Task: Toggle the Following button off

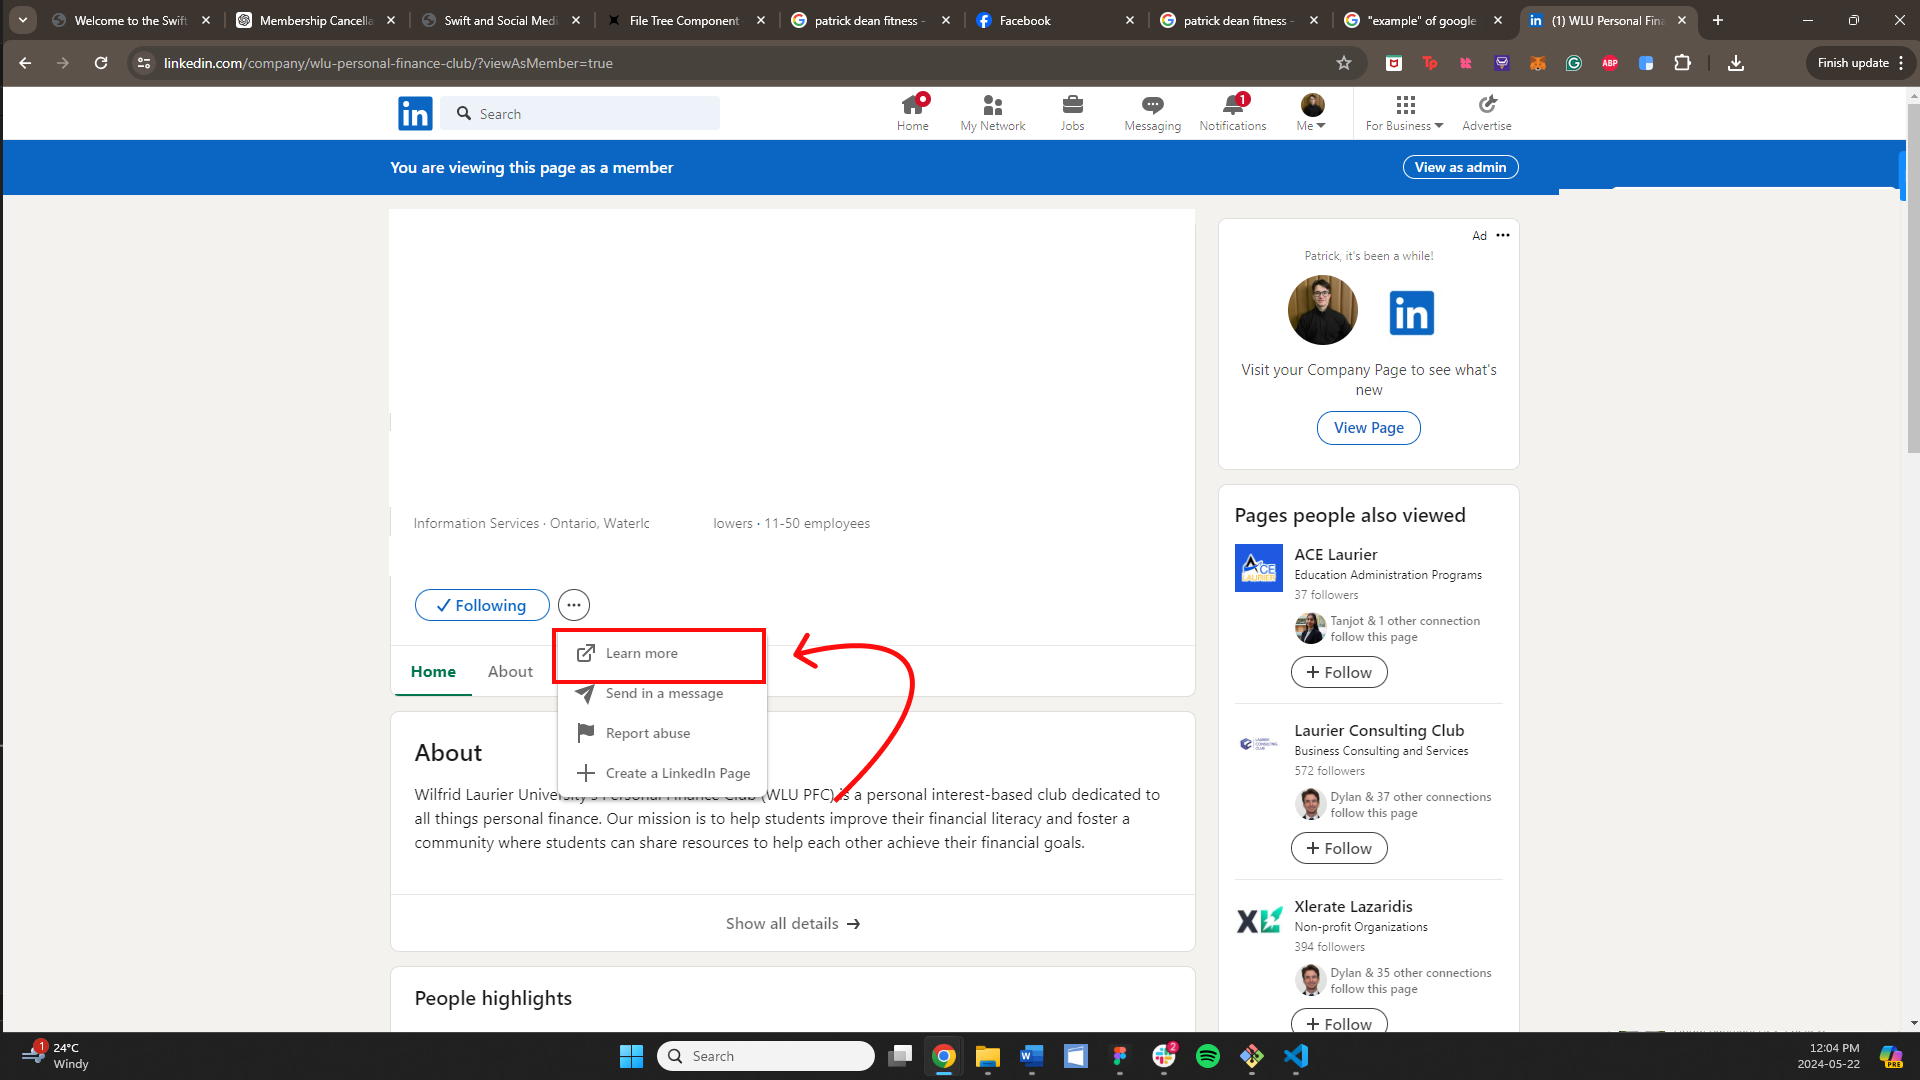Action: [482, 605]
